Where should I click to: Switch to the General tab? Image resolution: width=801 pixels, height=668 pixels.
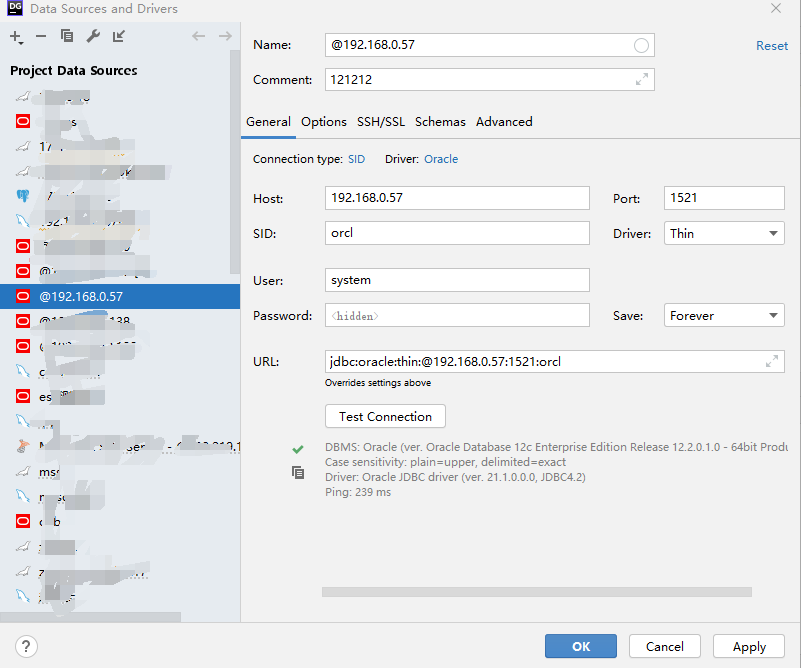pyautogui.click(x=268, y=122)
